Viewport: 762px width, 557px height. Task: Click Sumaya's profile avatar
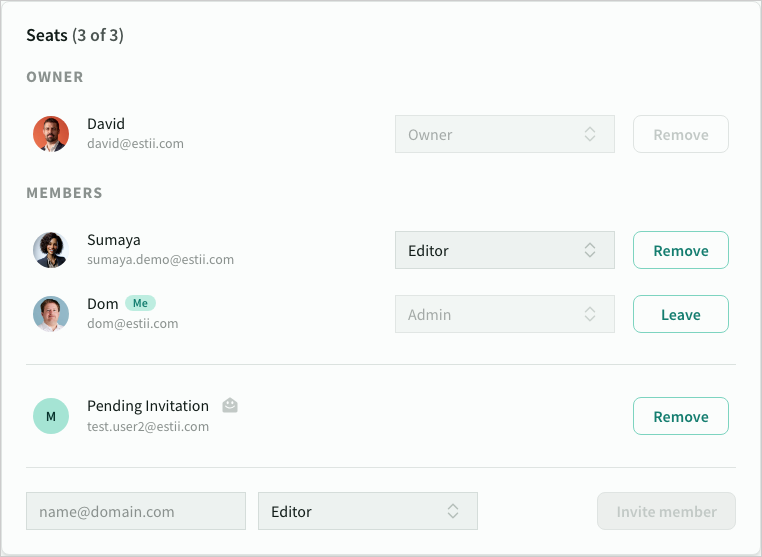(51, 250)
